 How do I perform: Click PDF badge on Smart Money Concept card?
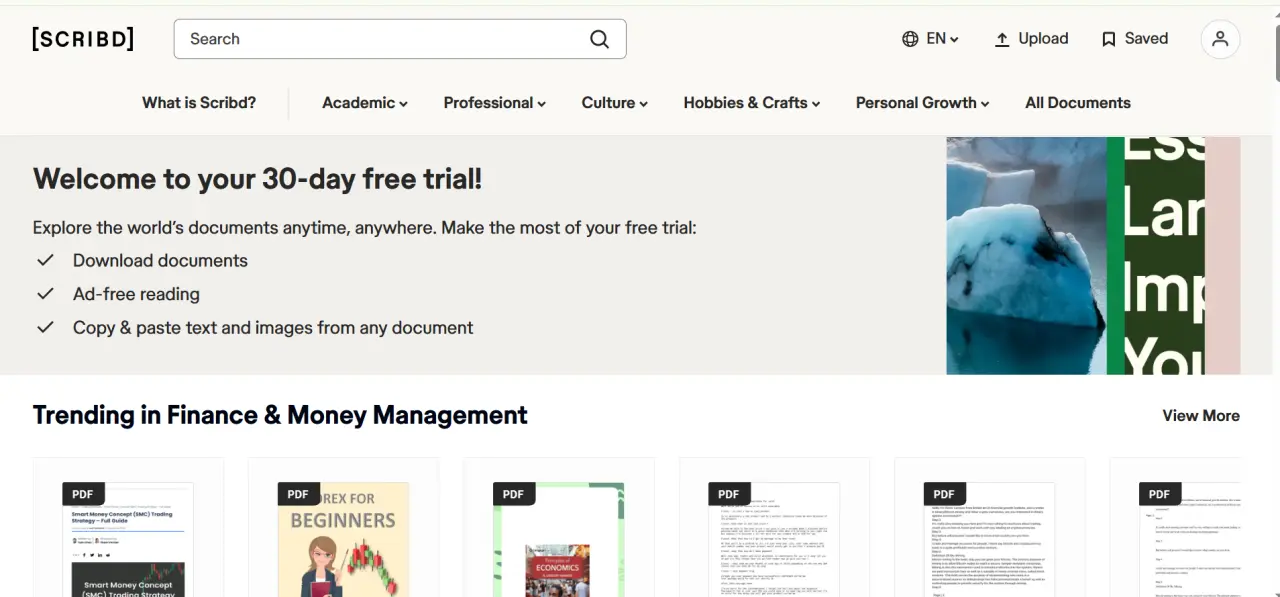(x=83, y=494)
